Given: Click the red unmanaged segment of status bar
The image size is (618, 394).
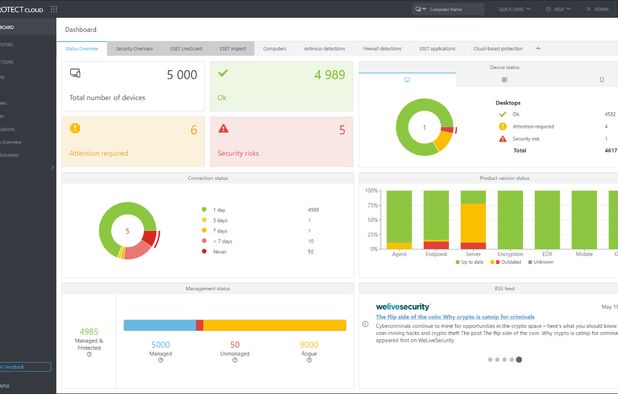Looking at the screenshot, I should coord(199,325).
